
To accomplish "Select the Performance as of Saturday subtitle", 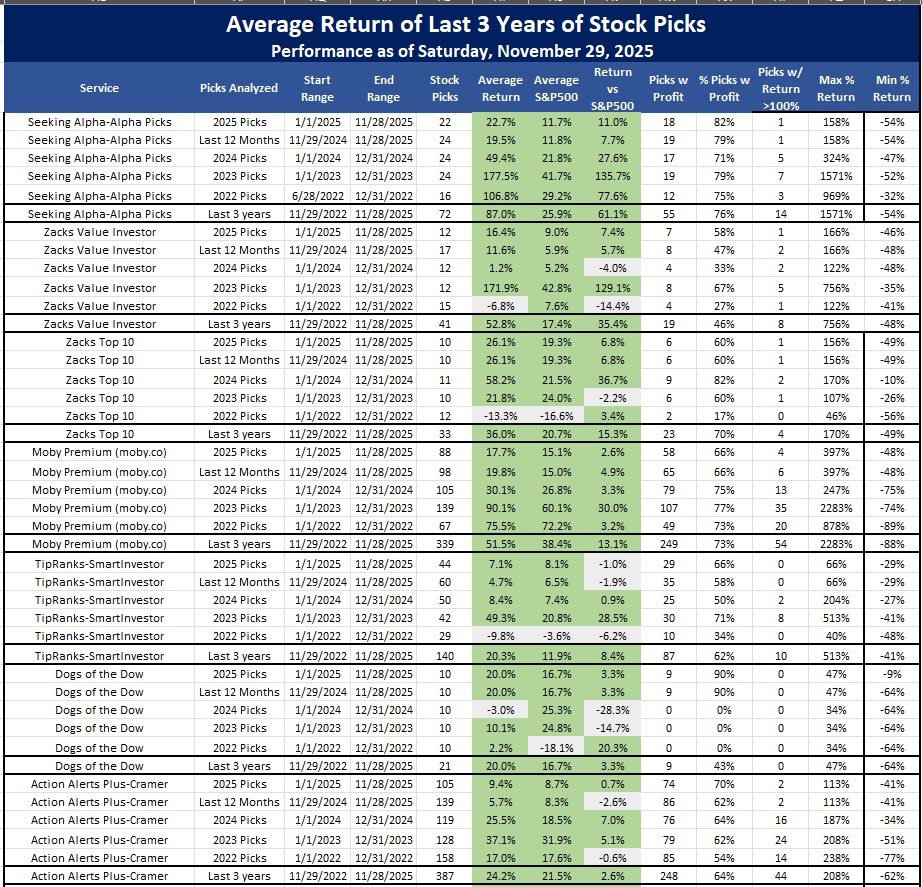I will [461, 50].
